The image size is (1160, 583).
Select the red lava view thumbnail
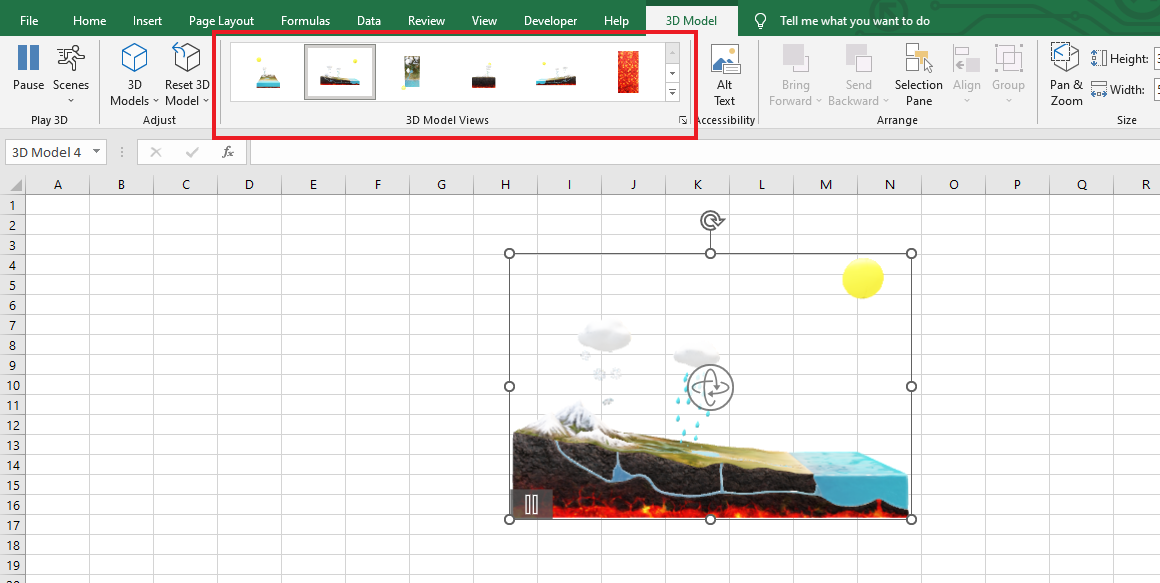coord(628,71)
